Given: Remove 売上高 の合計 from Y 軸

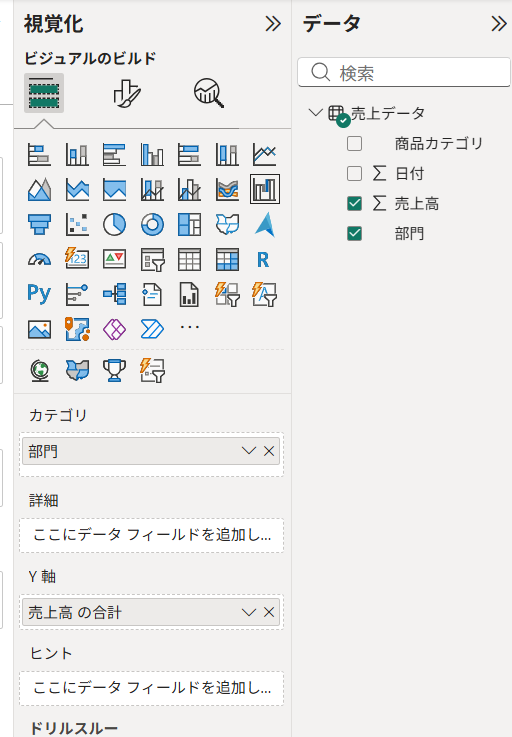Looking at the screenshot, I should pos(269,612).
